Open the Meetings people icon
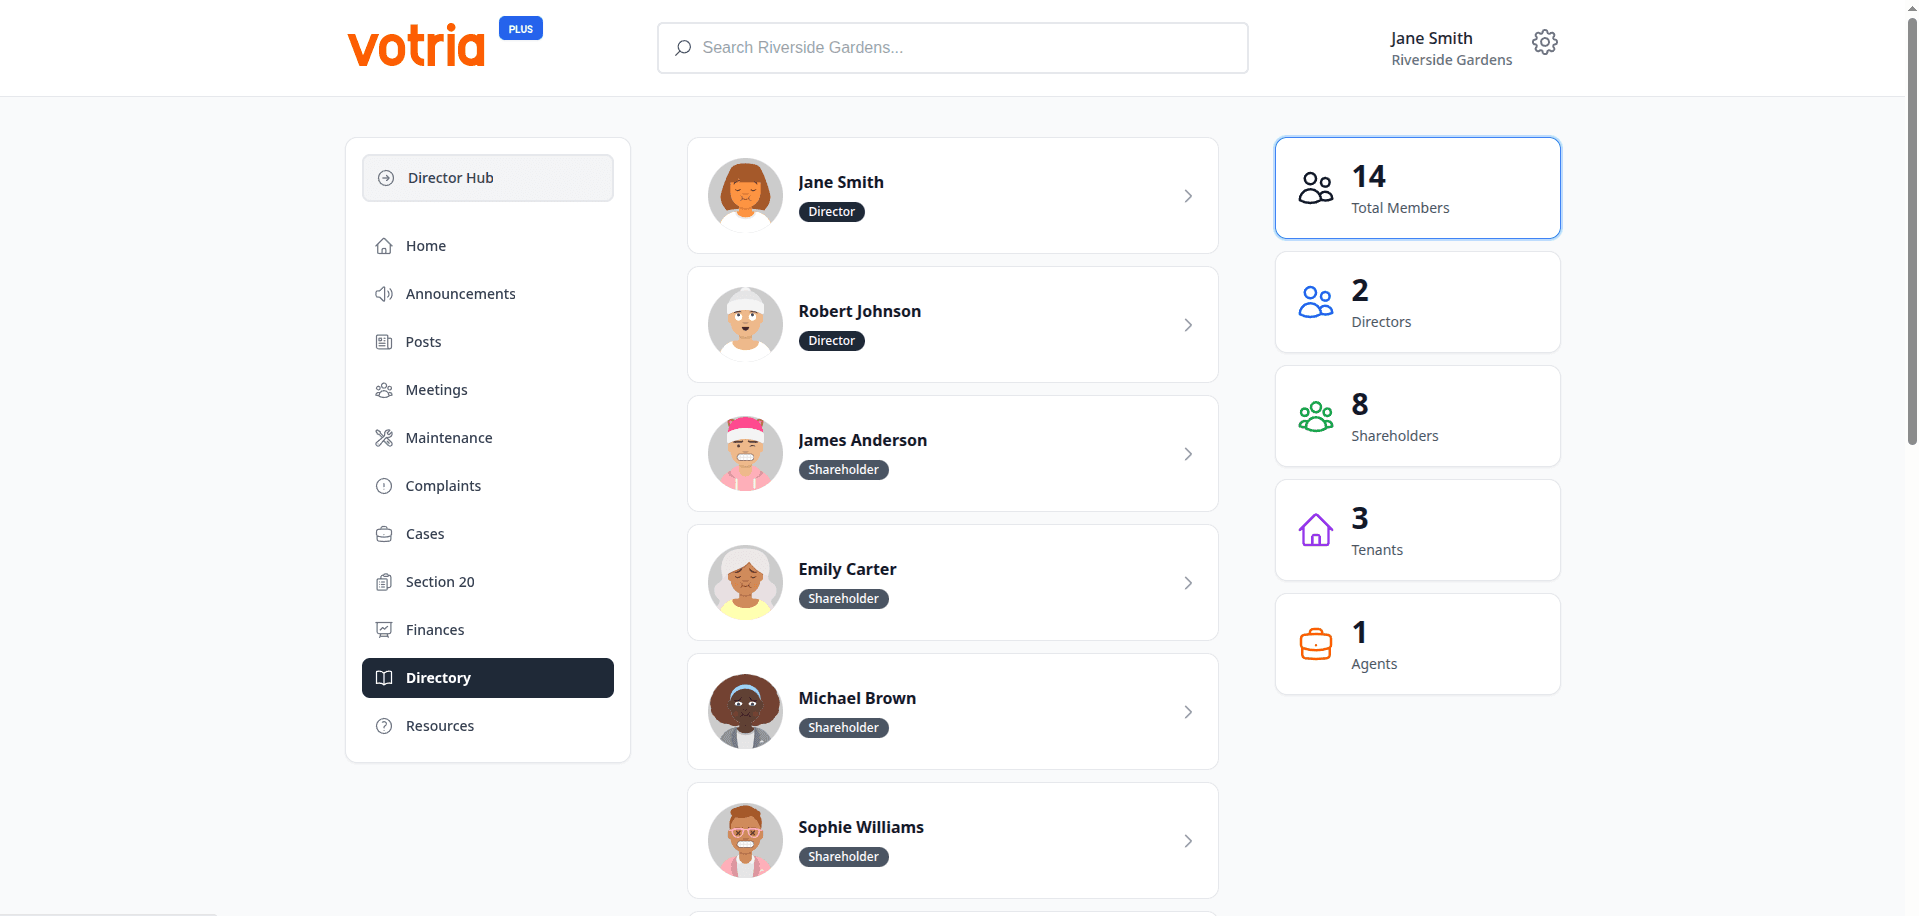Screen dimensions: 1919x916 (x=384, y=390)
